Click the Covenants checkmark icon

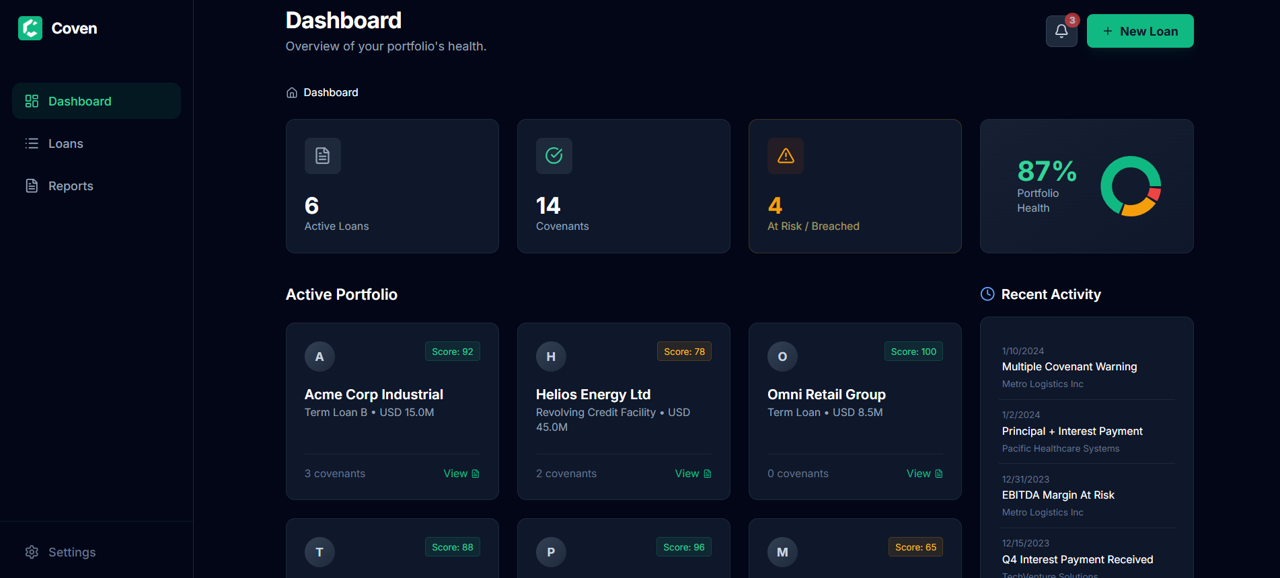[554, 156]
